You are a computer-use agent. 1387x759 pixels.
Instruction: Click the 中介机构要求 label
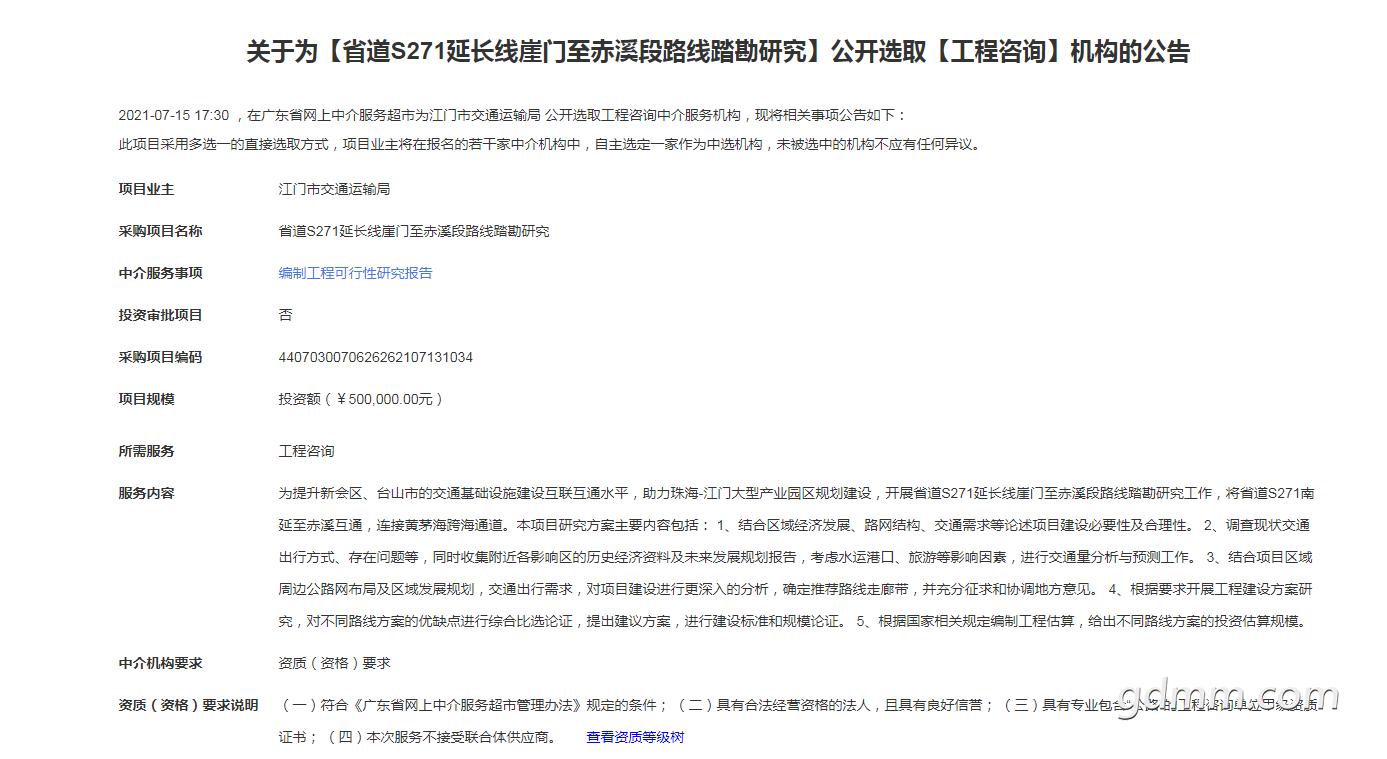[x=160, y=663]
